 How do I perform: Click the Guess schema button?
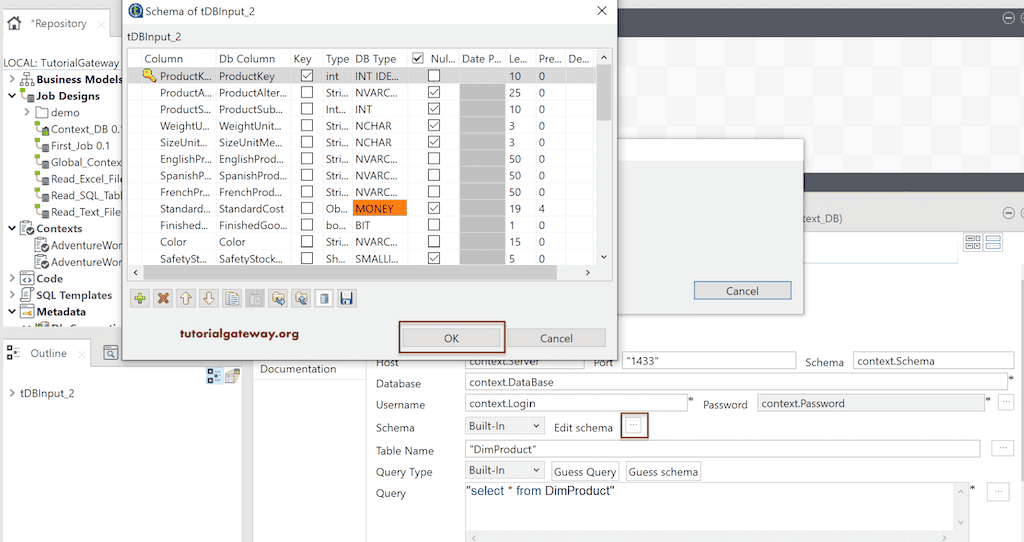coord(663,471)
